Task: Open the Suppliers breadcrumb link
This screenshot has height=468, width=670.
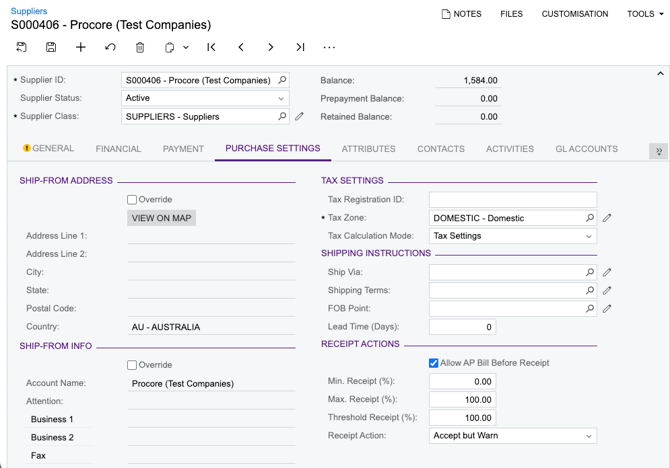Action: tap(29, 11)
